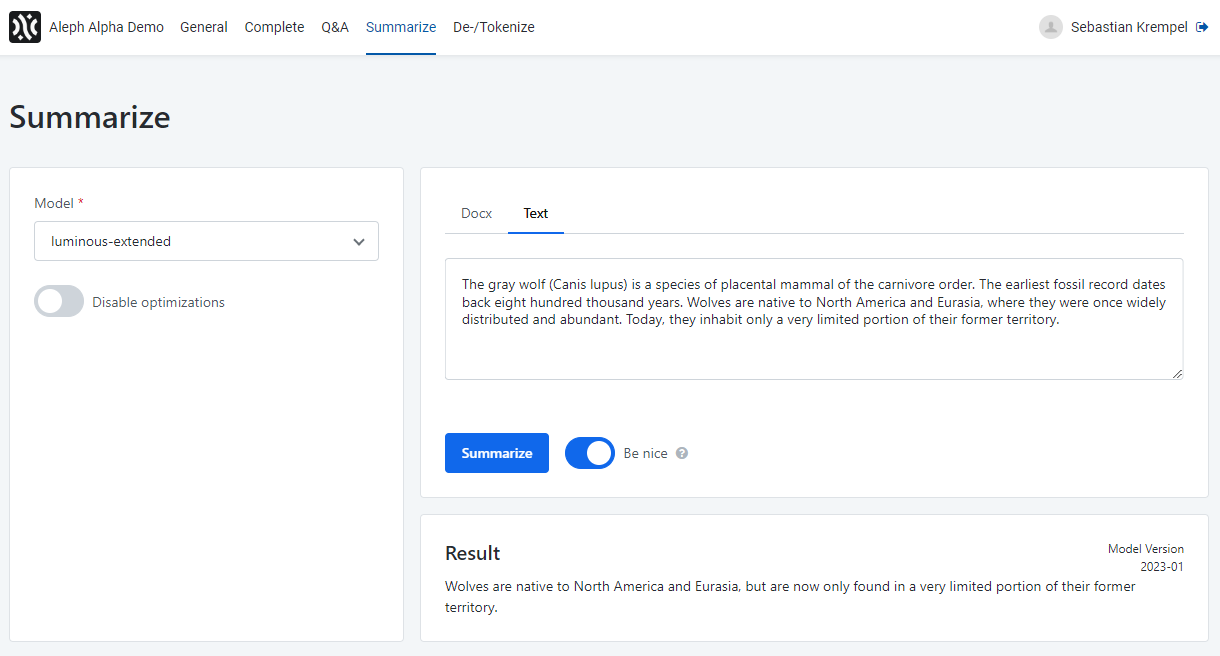
Task: Click the Sebastian Krempel username
Action: [1129, 27]
